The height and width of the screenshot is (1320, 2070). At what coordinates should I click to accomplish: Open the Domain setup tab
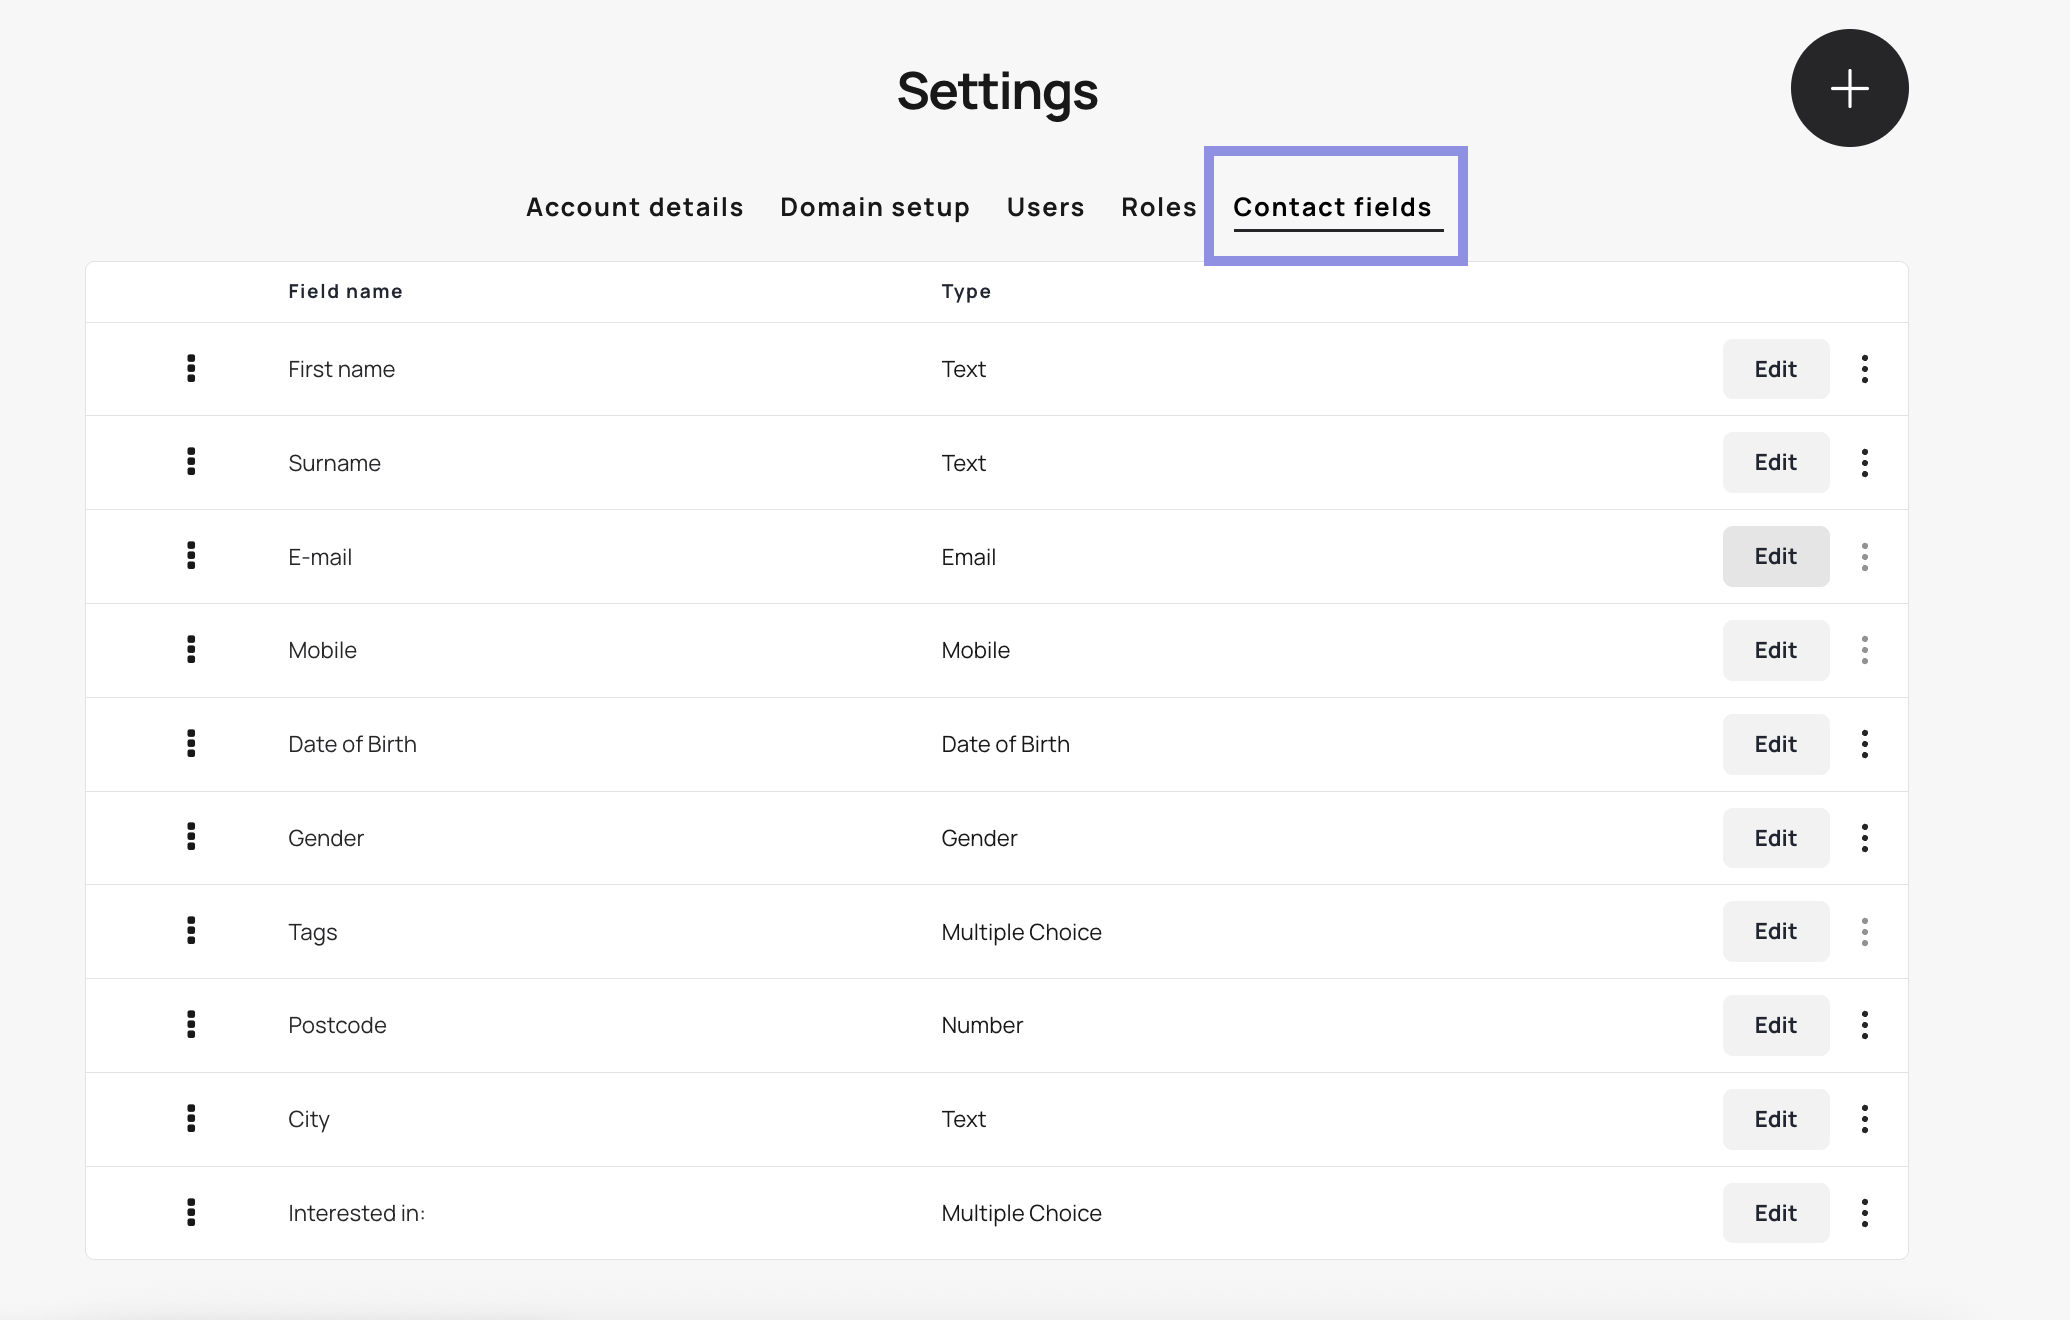click(874, 207)
